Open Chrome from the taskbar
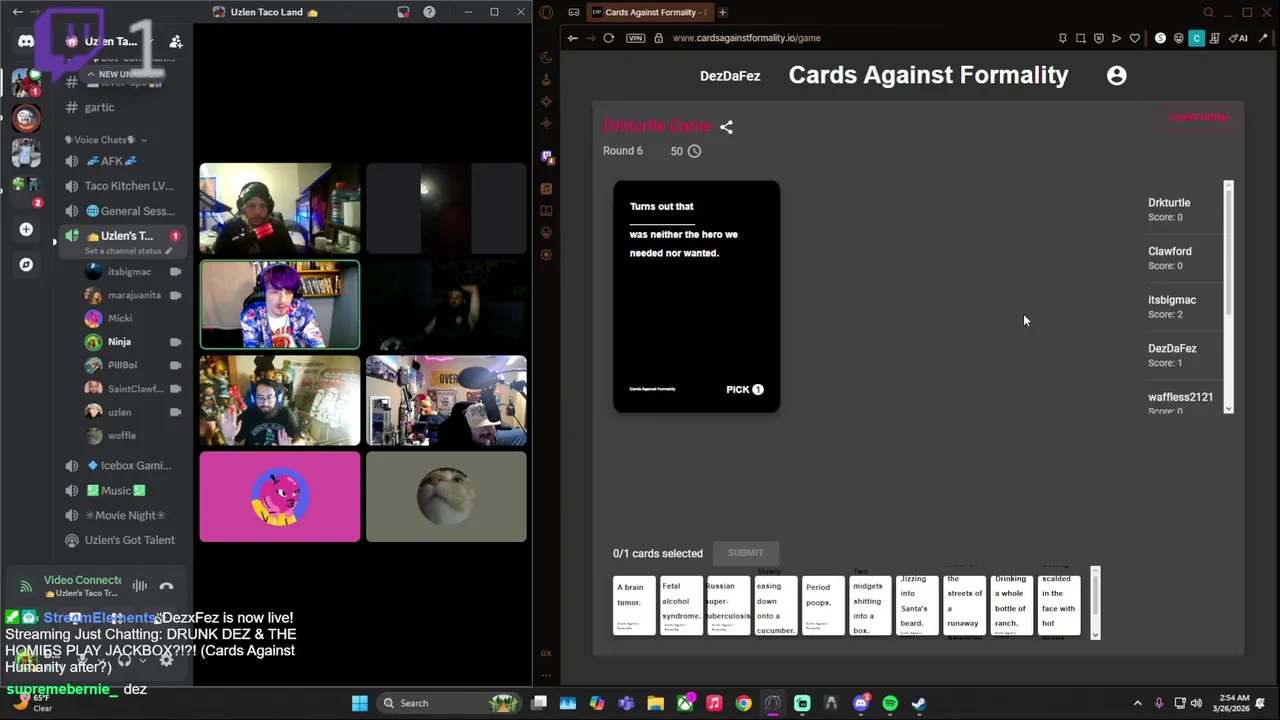1280x720 pixels. [743, 703]
